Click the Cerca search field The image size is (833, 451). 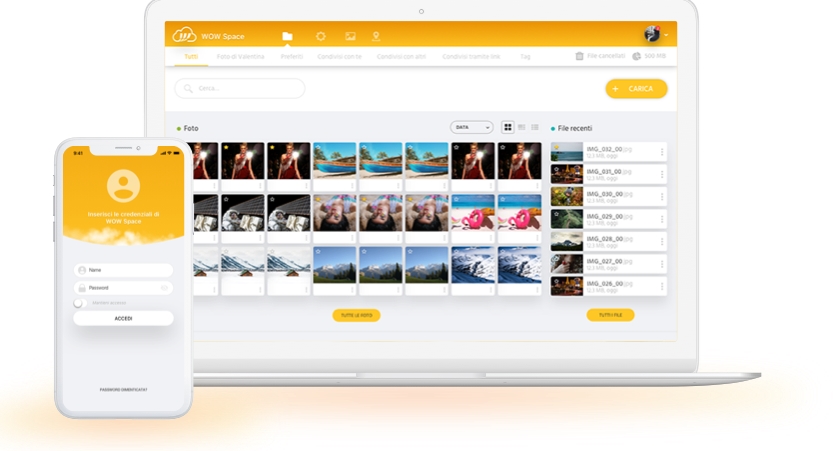[x=240, y=88]
